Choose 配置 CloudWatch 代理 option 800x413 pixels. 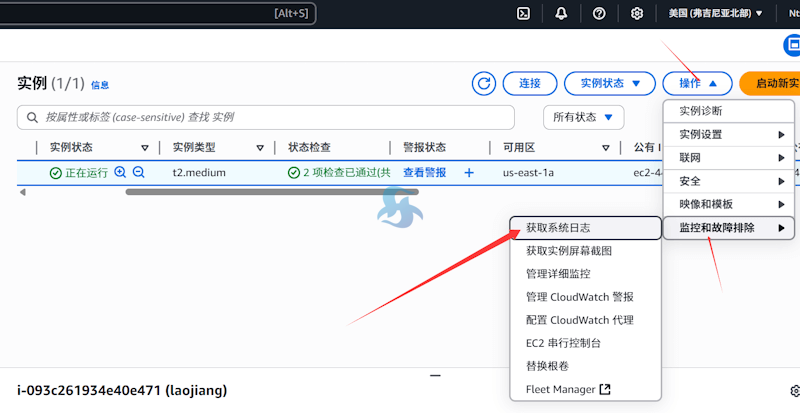coord(586,320)
